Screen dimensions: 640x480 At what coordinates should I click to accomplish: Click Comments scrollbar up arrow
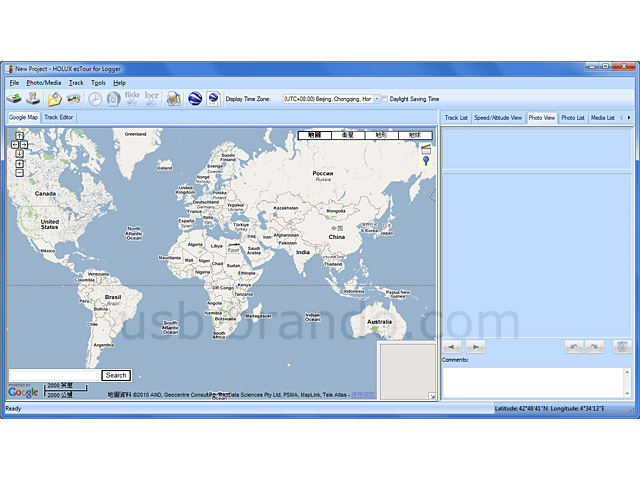coord(627,371)
